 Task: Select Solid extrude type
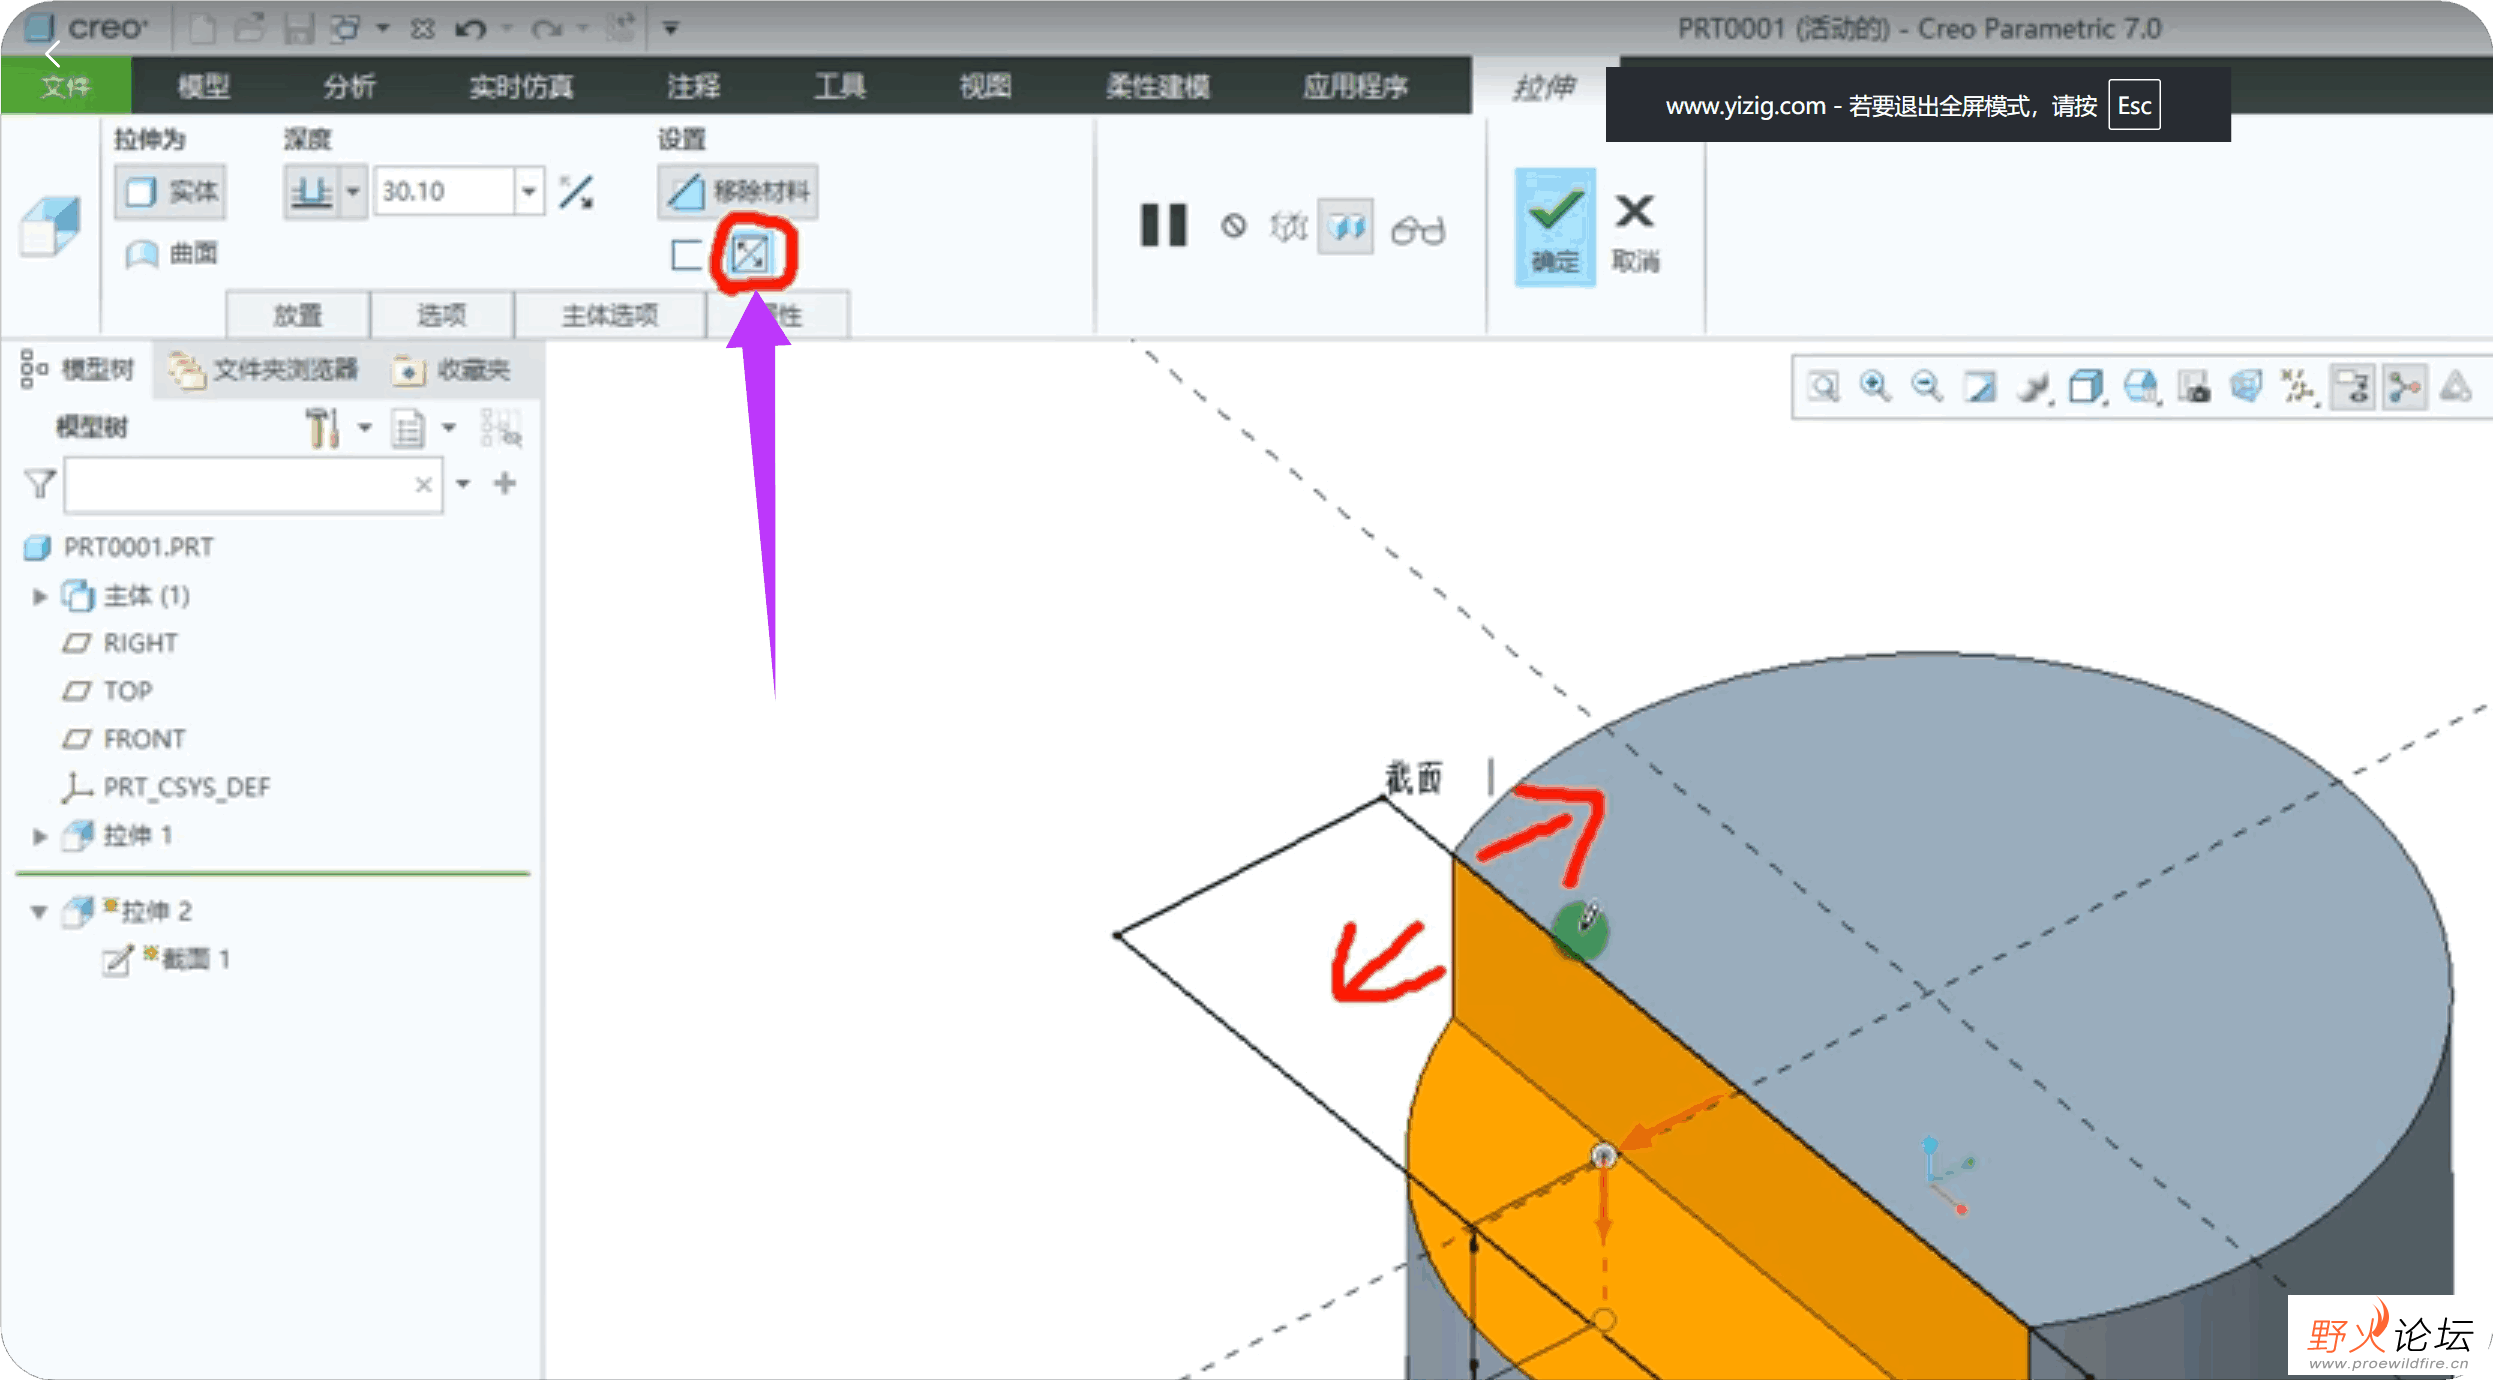(x=171, y=192)
